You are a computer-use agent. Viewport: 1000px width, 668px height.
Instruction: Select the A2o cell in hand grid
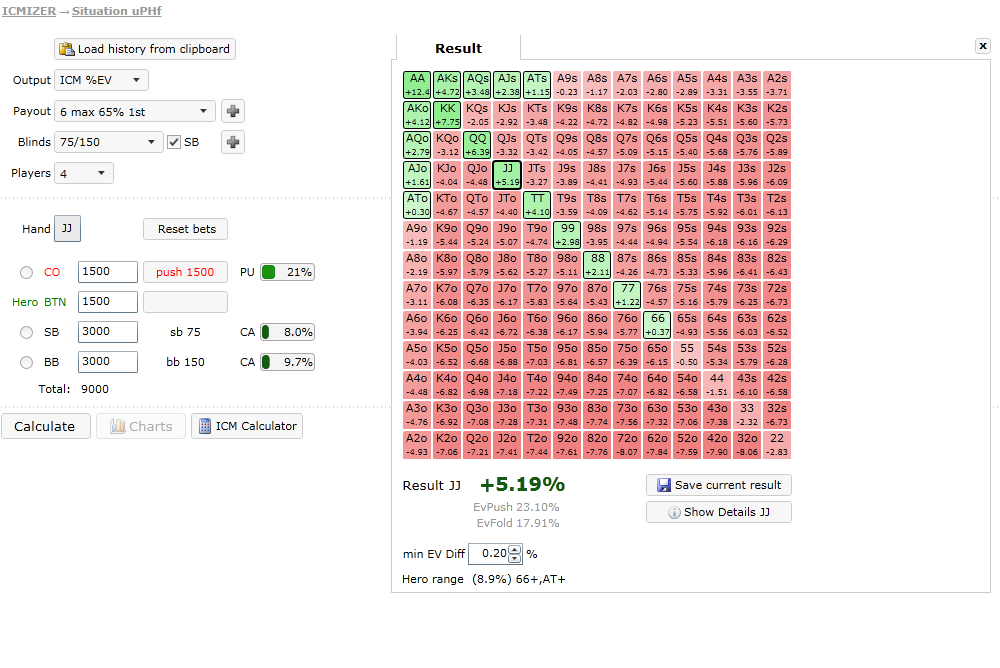(417, 445)
